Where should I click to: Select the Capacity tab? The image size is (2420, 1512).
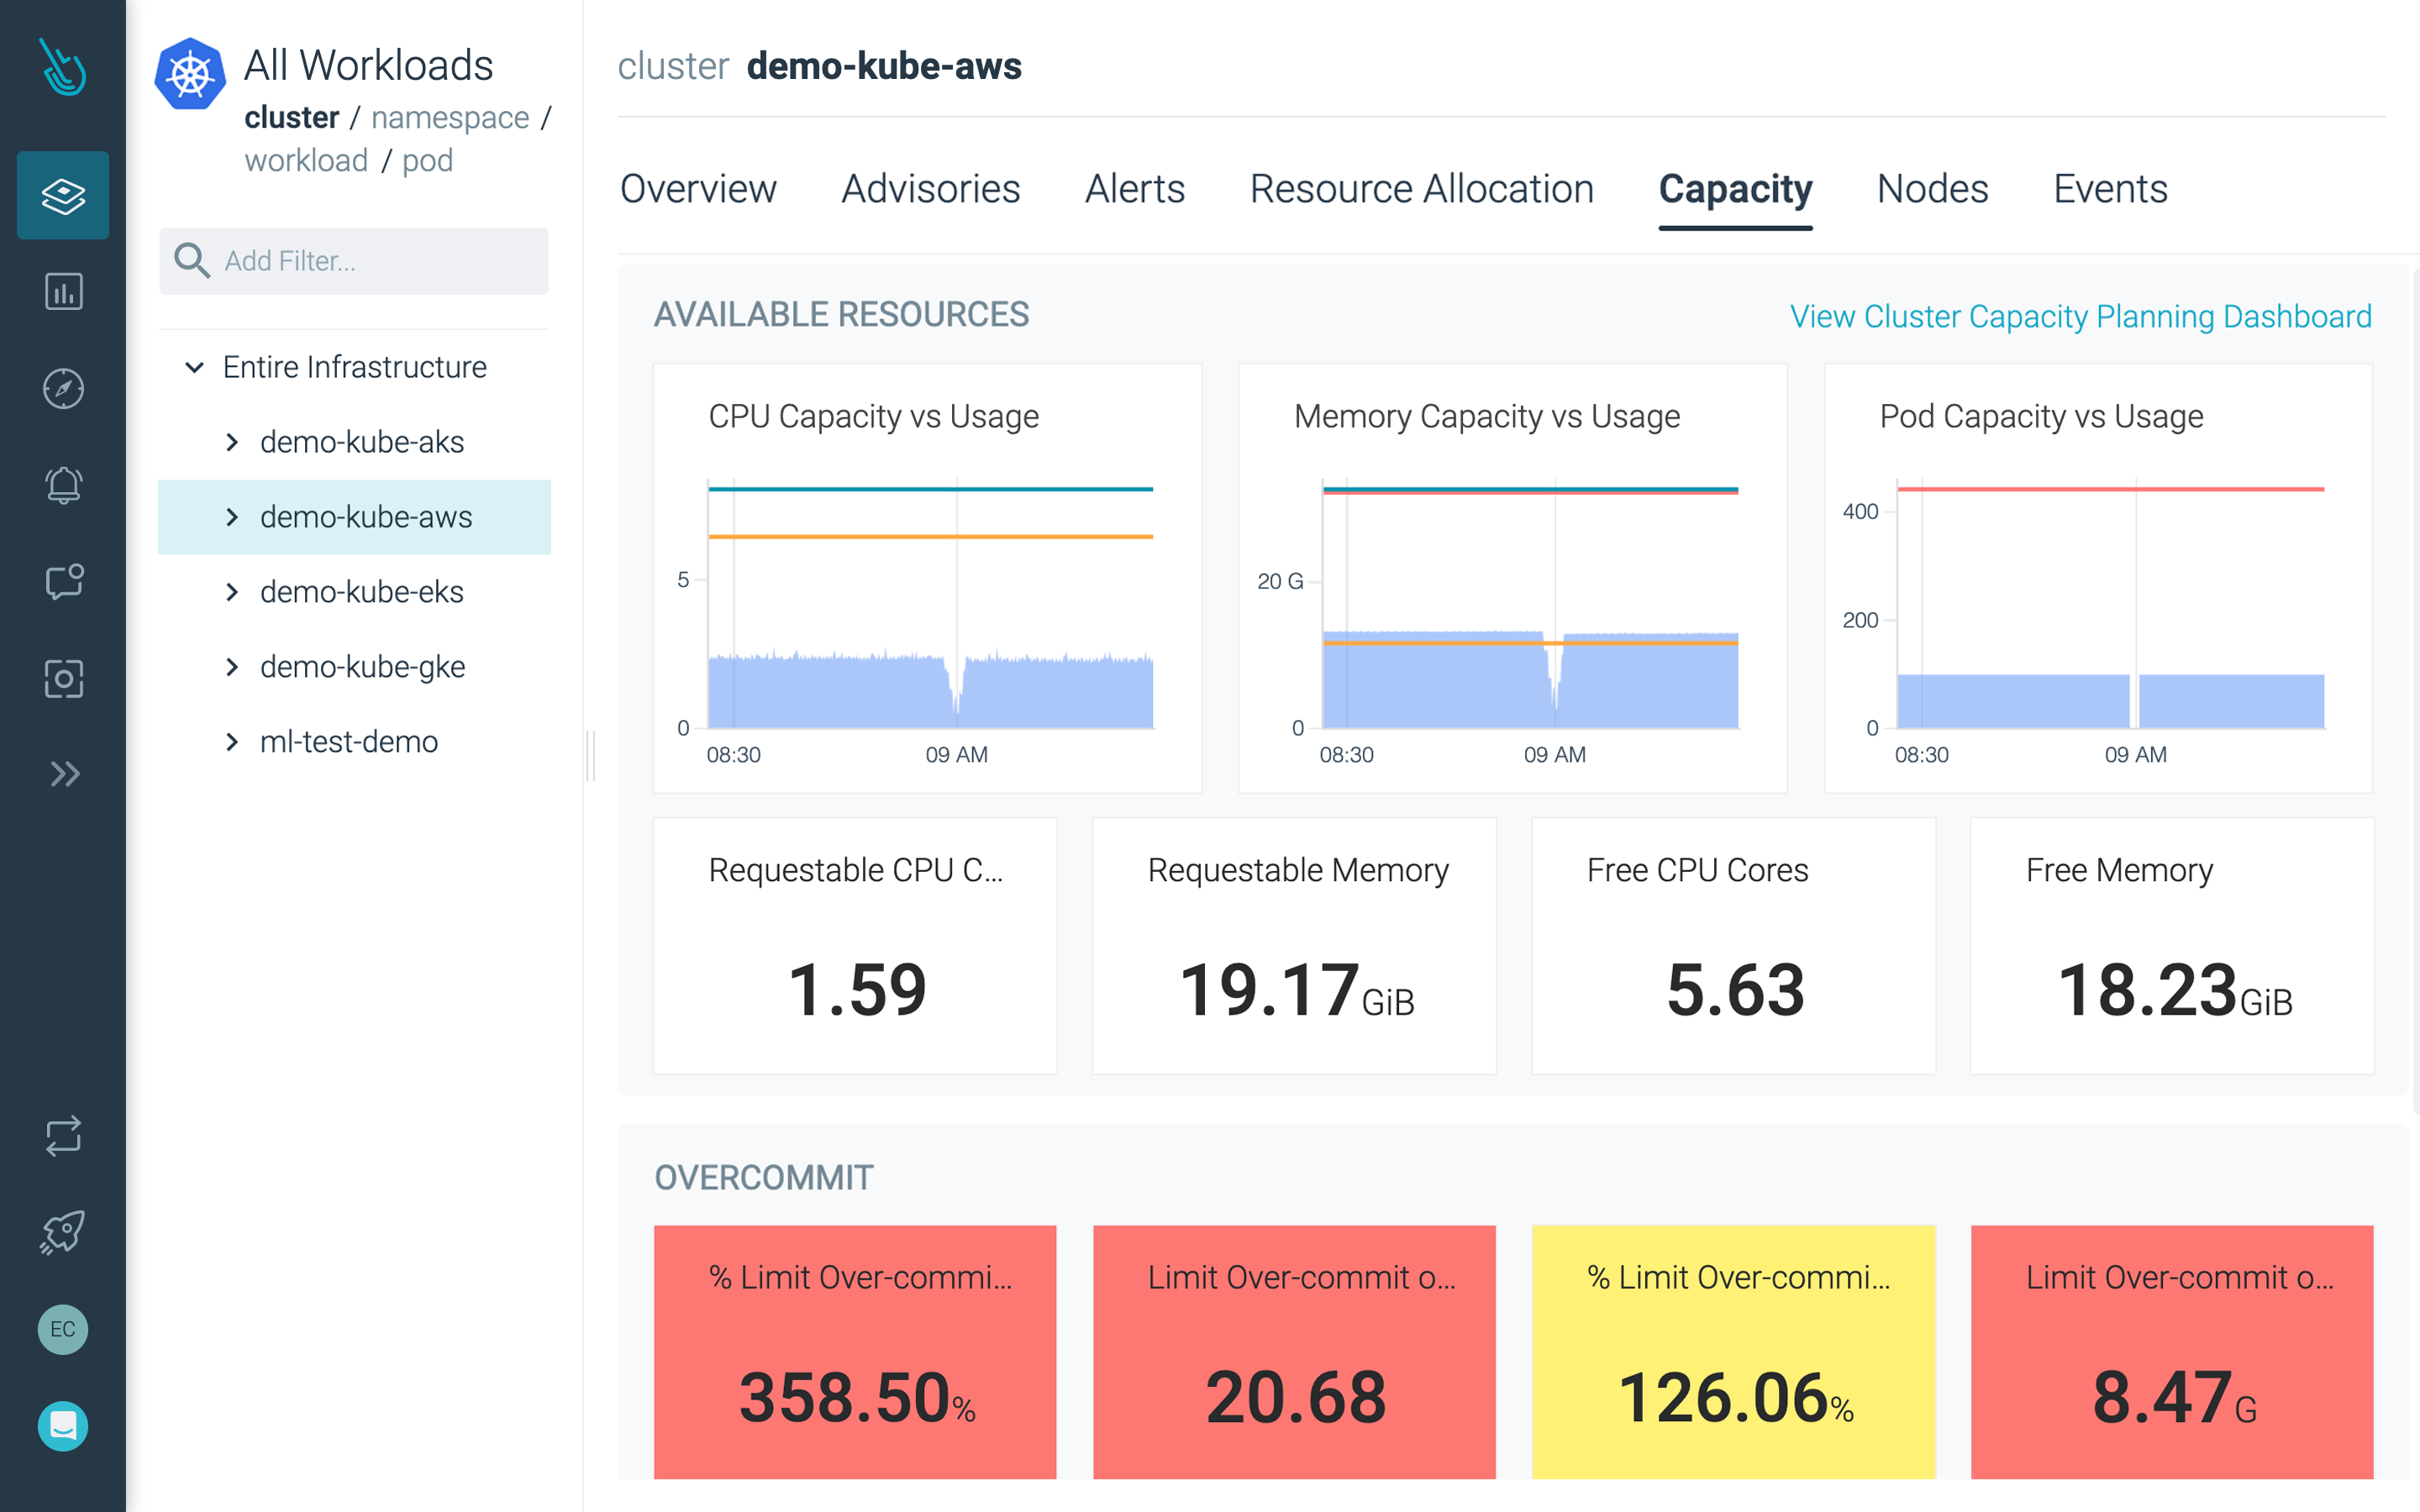pyautogui.click(x=1735, y=189)
